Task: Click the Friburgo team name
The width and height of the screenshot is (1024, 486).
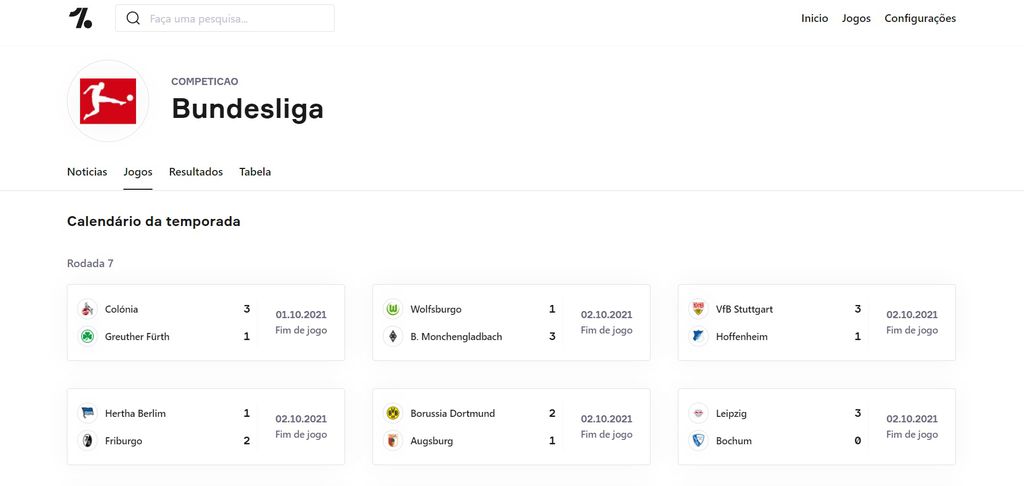Action: click(x=123, y=440)
